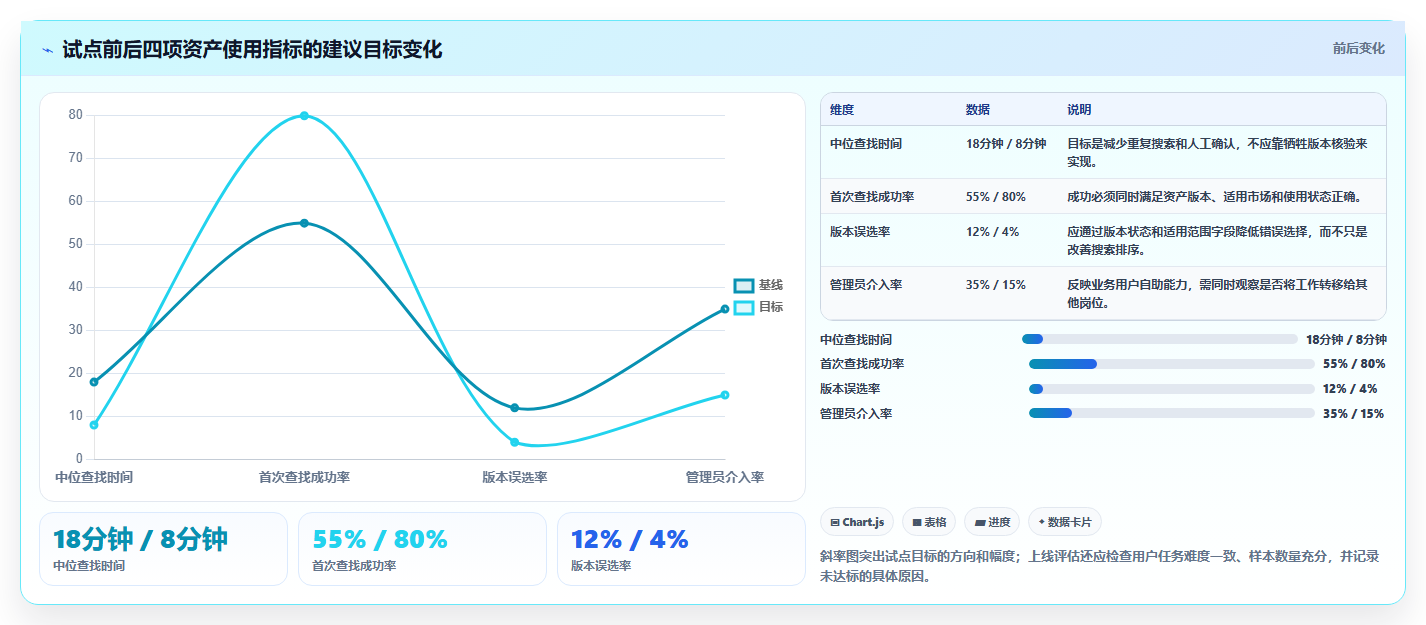
Task: Open the 12% / 4% data card
Action: coord(681,549)
